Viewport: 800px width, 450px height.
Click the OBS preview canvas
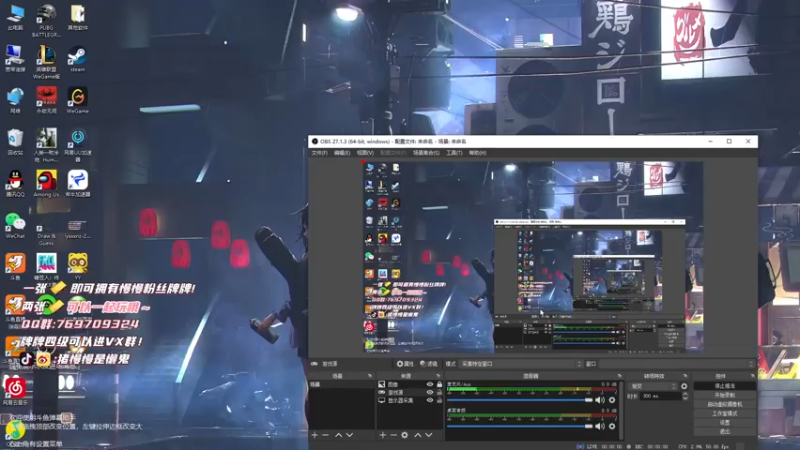[533, 257]
